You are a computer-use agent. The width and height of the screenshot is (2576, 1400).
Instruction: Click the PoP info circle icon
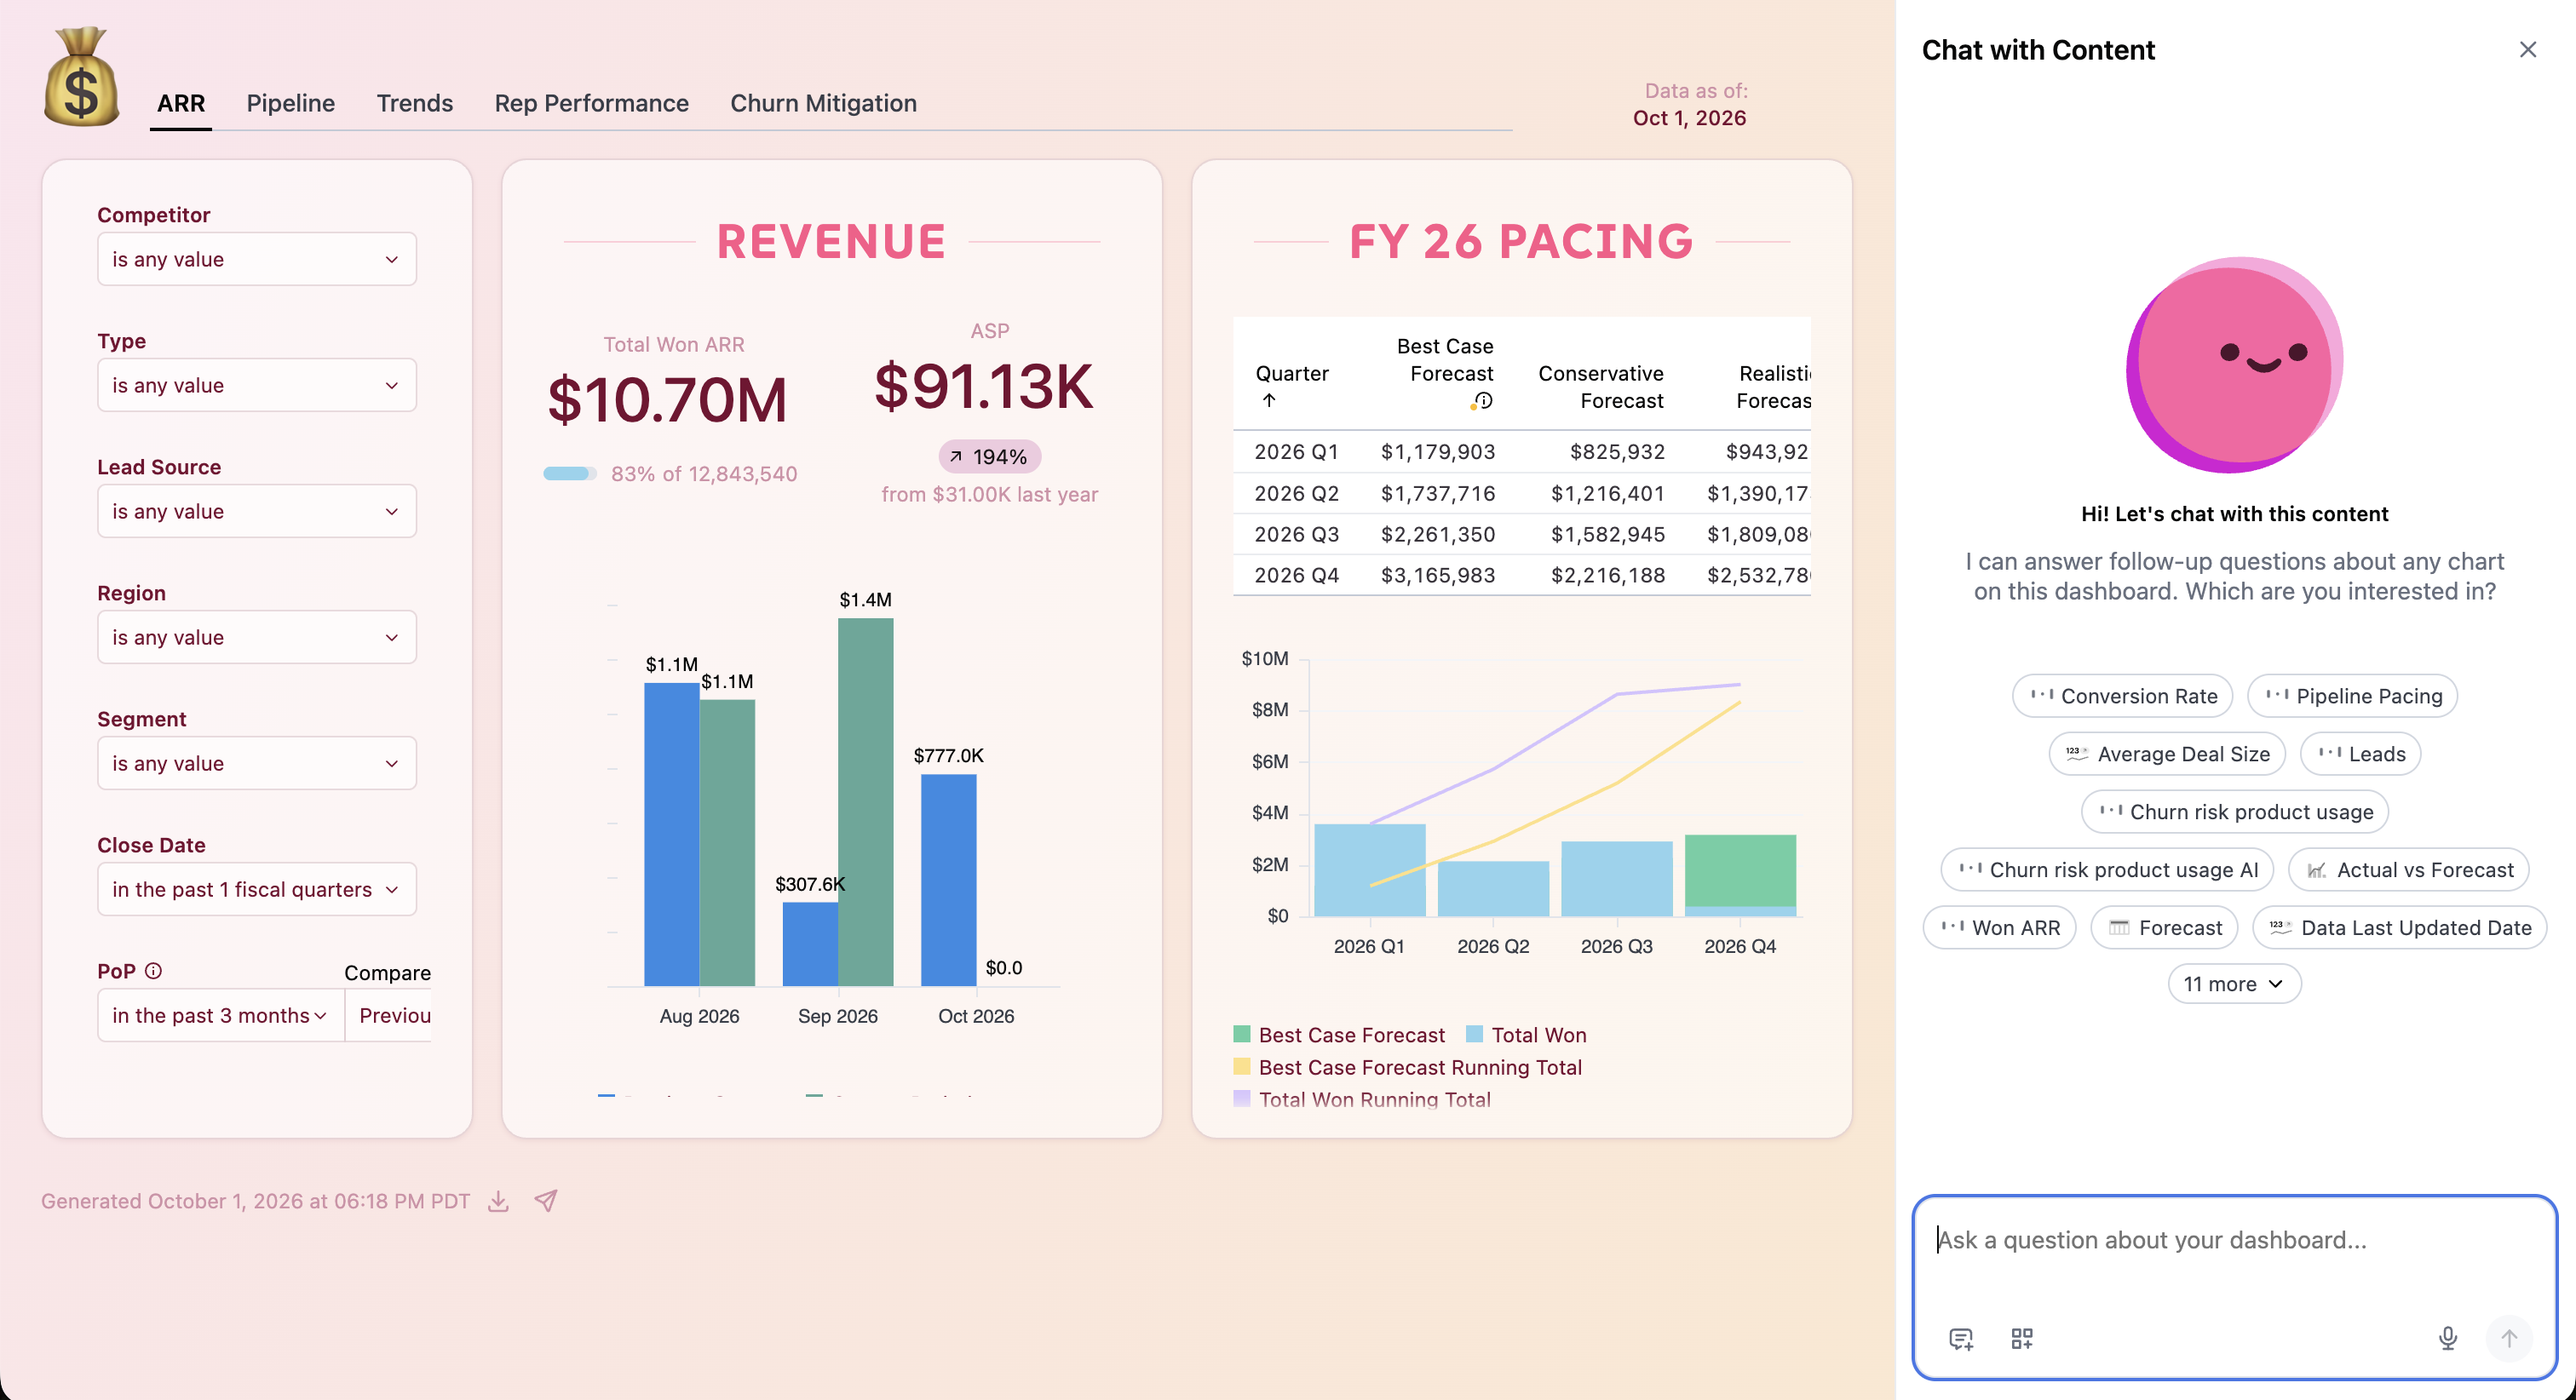[153, 971]
